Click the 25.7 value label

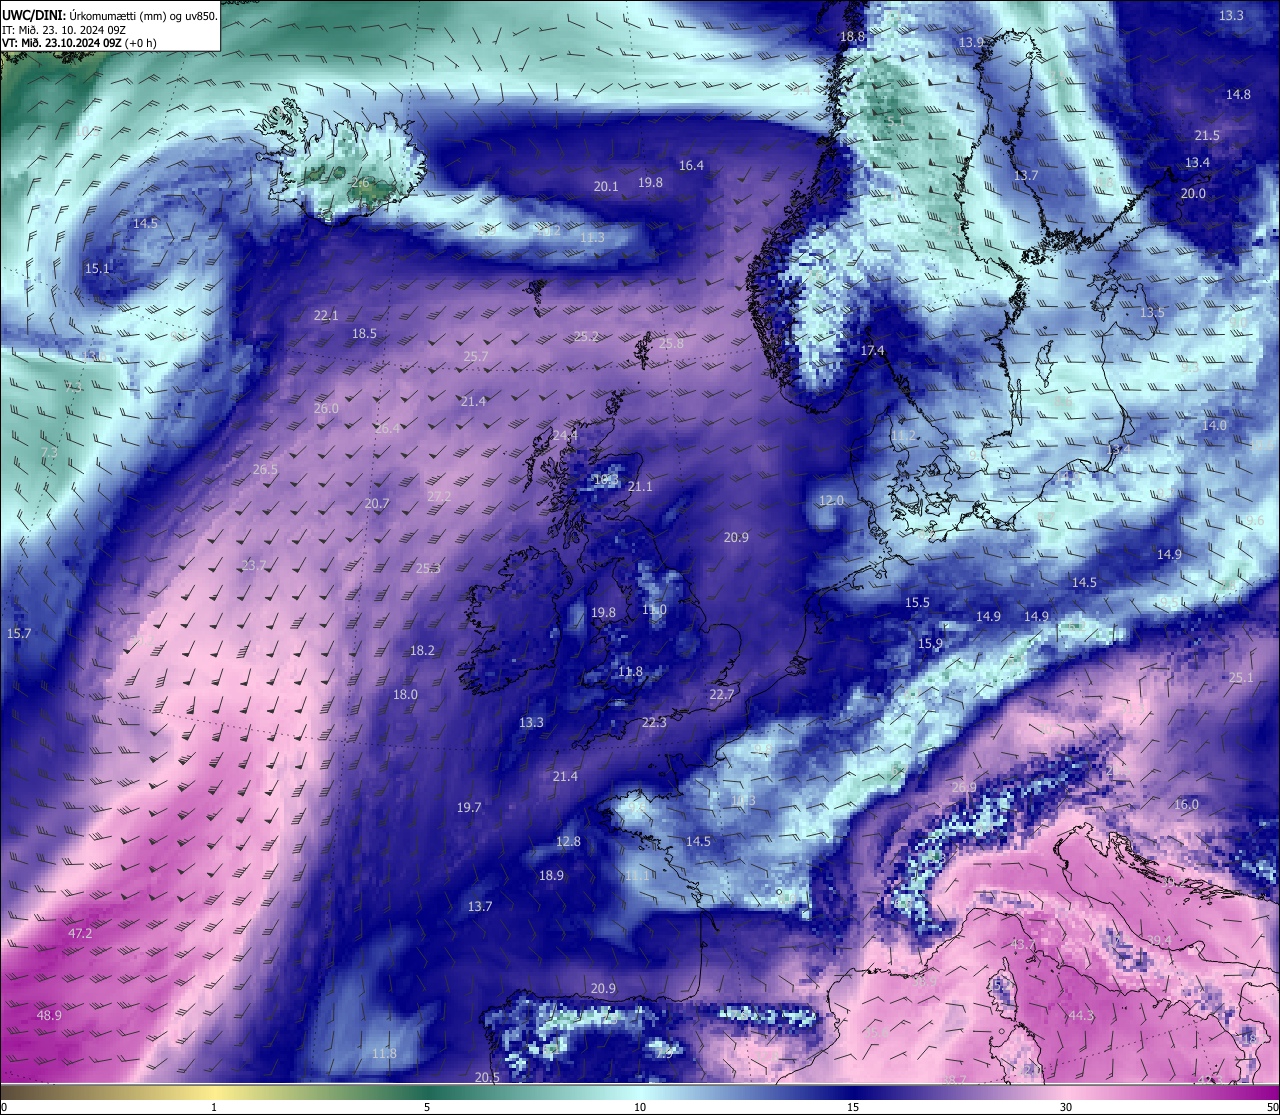[476, 356]
